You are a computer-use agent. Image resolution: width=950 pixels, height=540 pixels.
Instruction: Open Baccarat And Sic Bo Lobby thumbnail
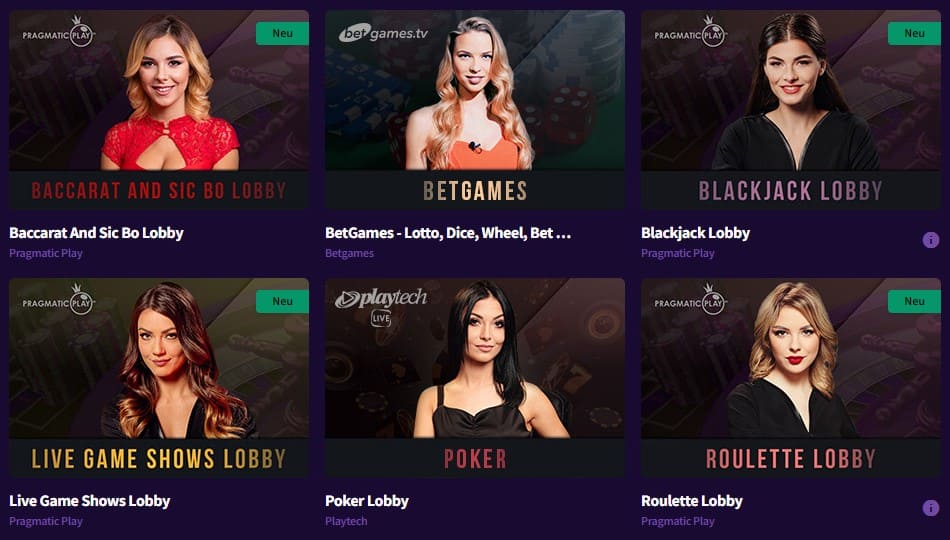click(x=159, y=110)
